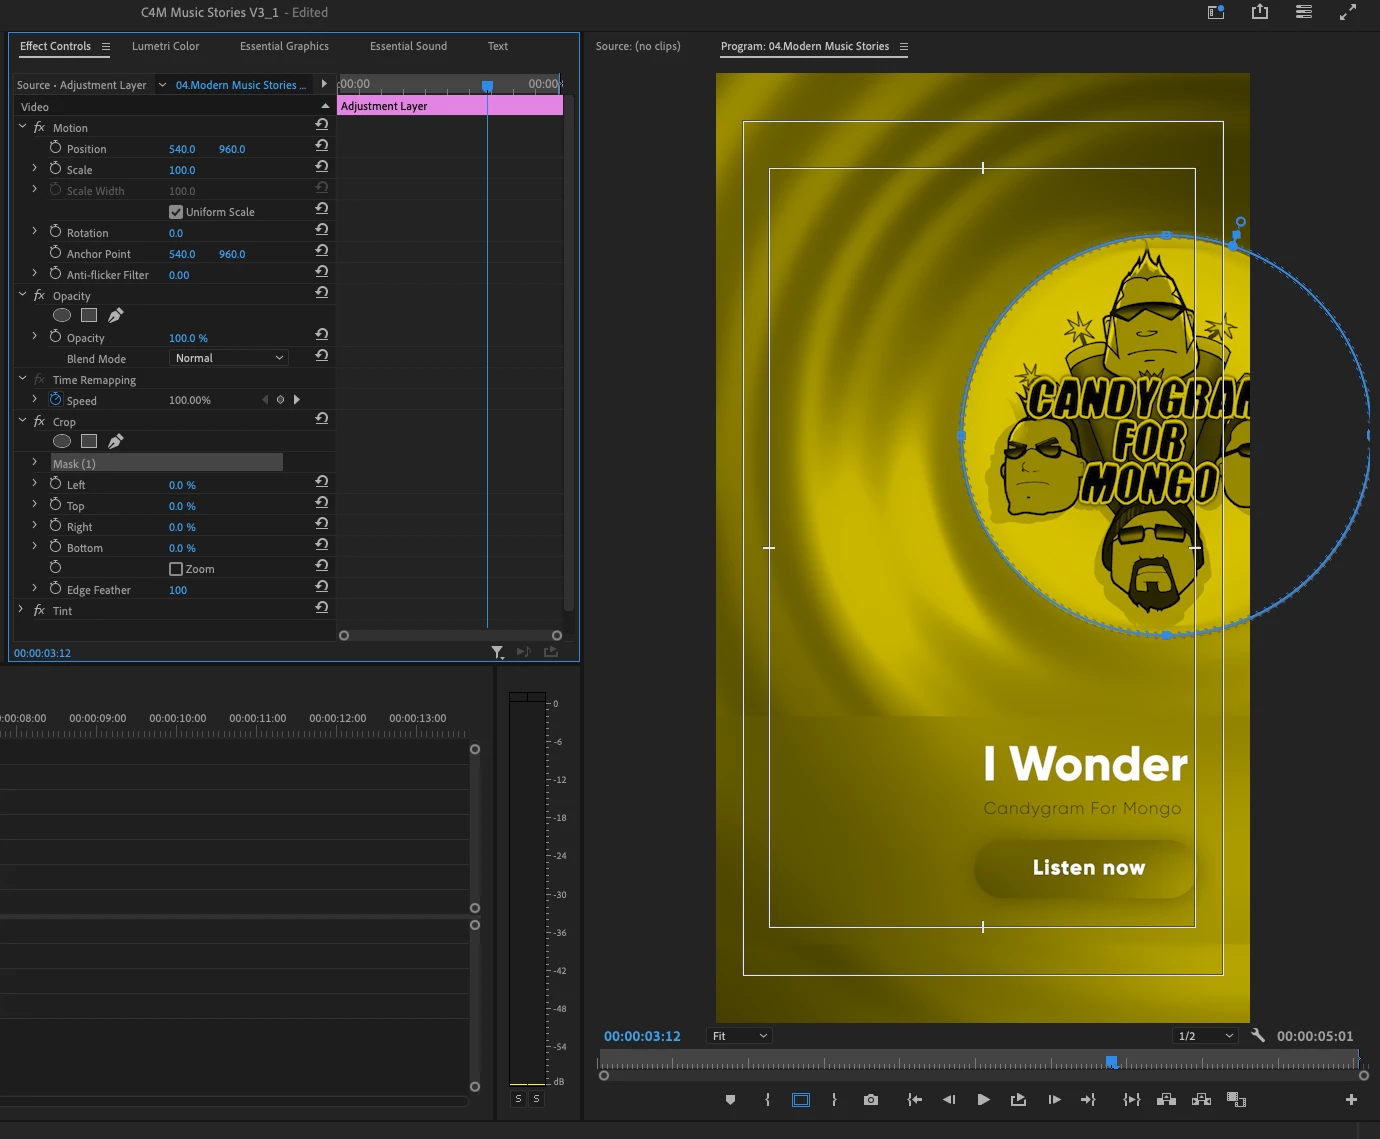
Task: Reset the Position parameter
Action: tap(321, 146)
